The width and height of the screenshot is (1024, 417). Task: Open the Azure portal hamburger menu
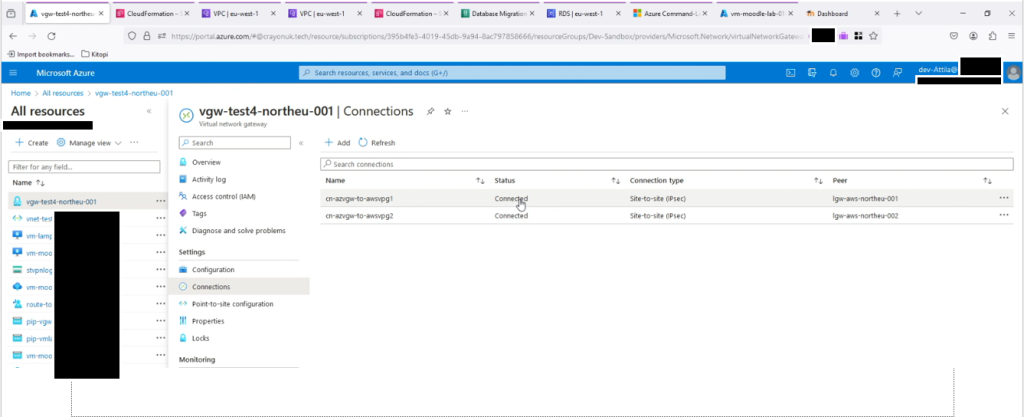[x=13, y=73]
